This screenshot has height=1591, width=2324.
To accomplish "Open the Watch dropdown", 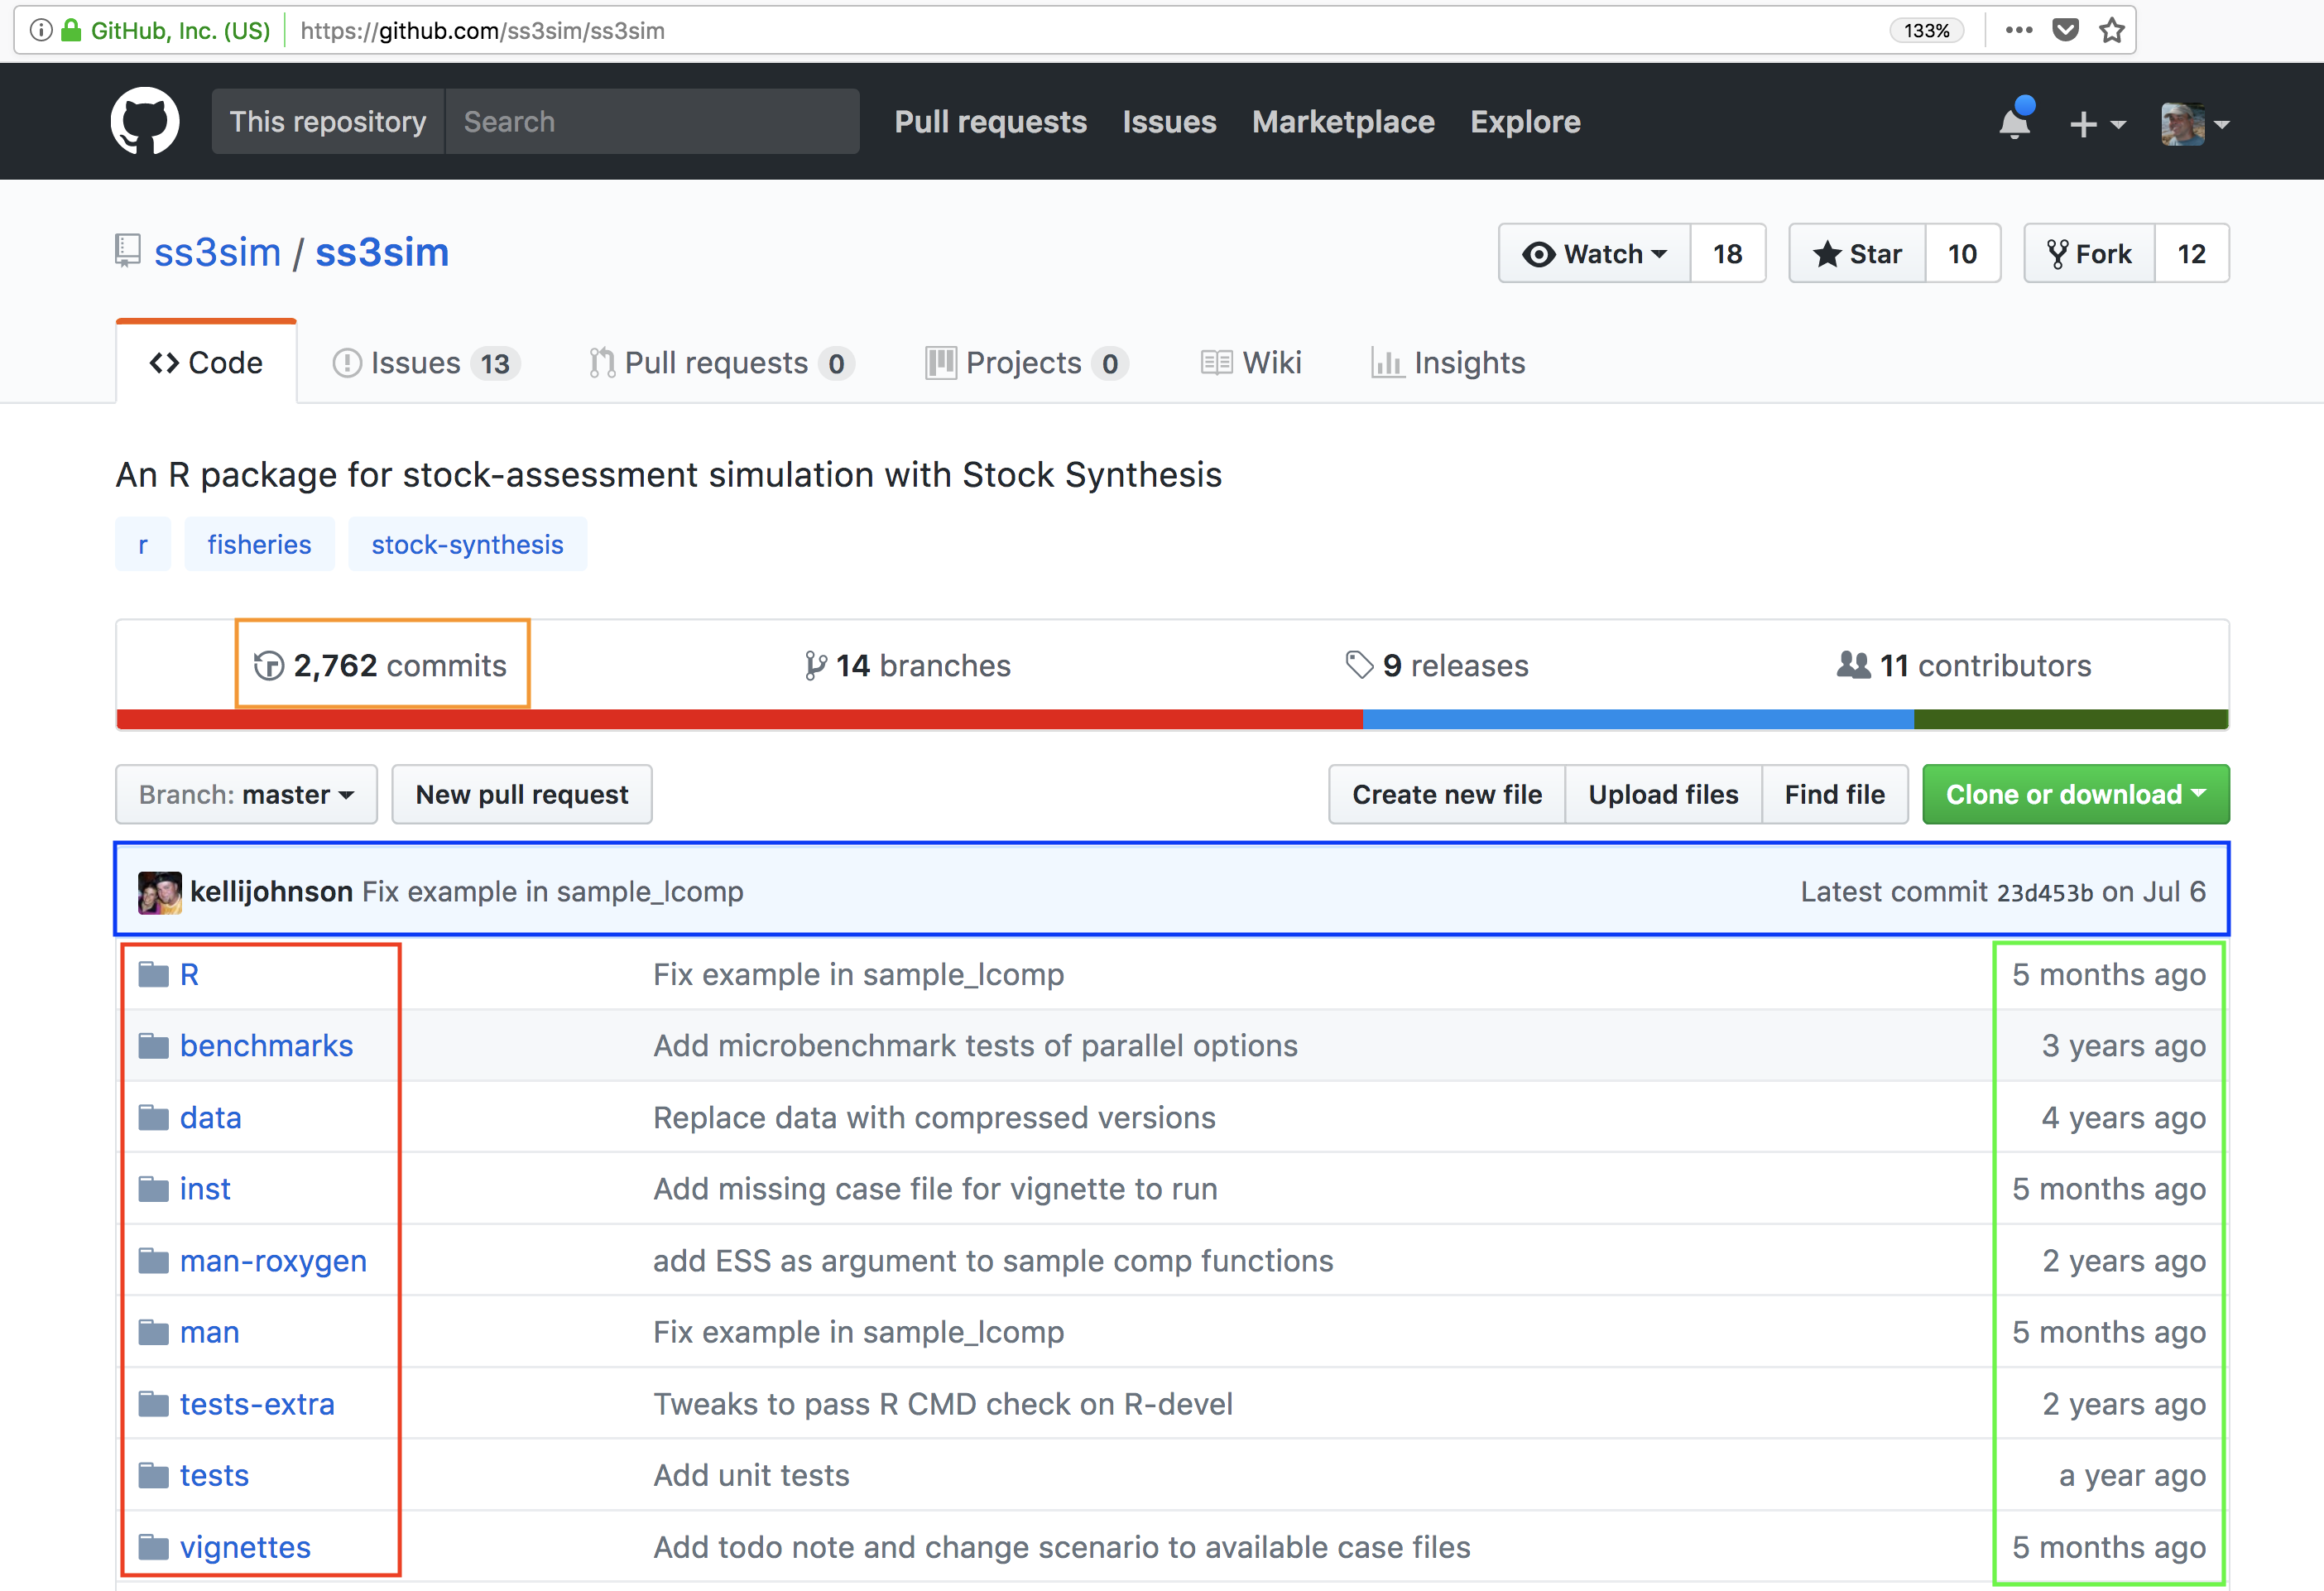I will pos(1595,254).
